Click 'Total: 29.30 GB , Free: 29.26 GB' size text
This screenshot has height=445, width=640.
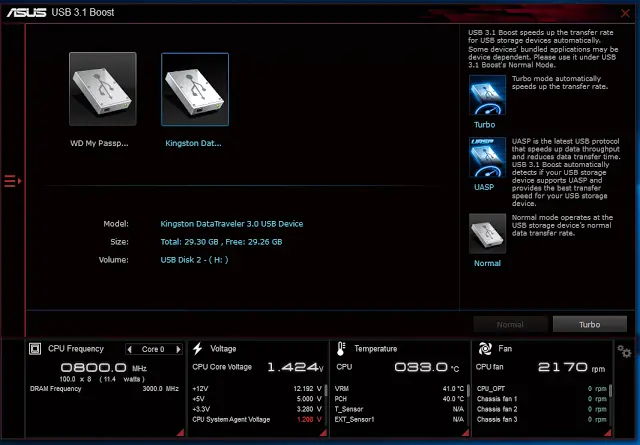pyautogui.click(x=221, y=242)
